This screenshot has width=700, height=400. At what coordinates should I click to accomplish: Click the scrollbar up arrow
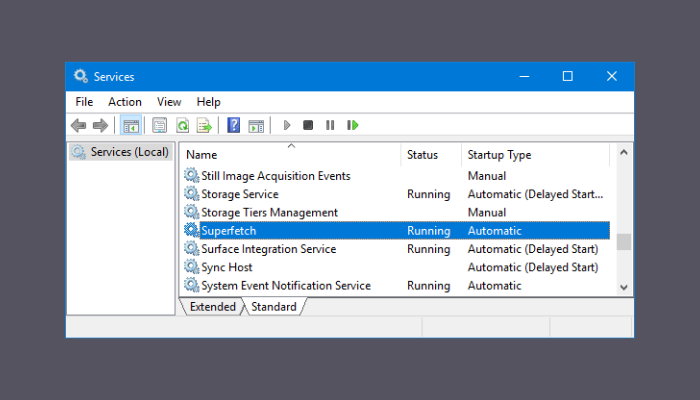pyautogui.click(x=624, y=153)
